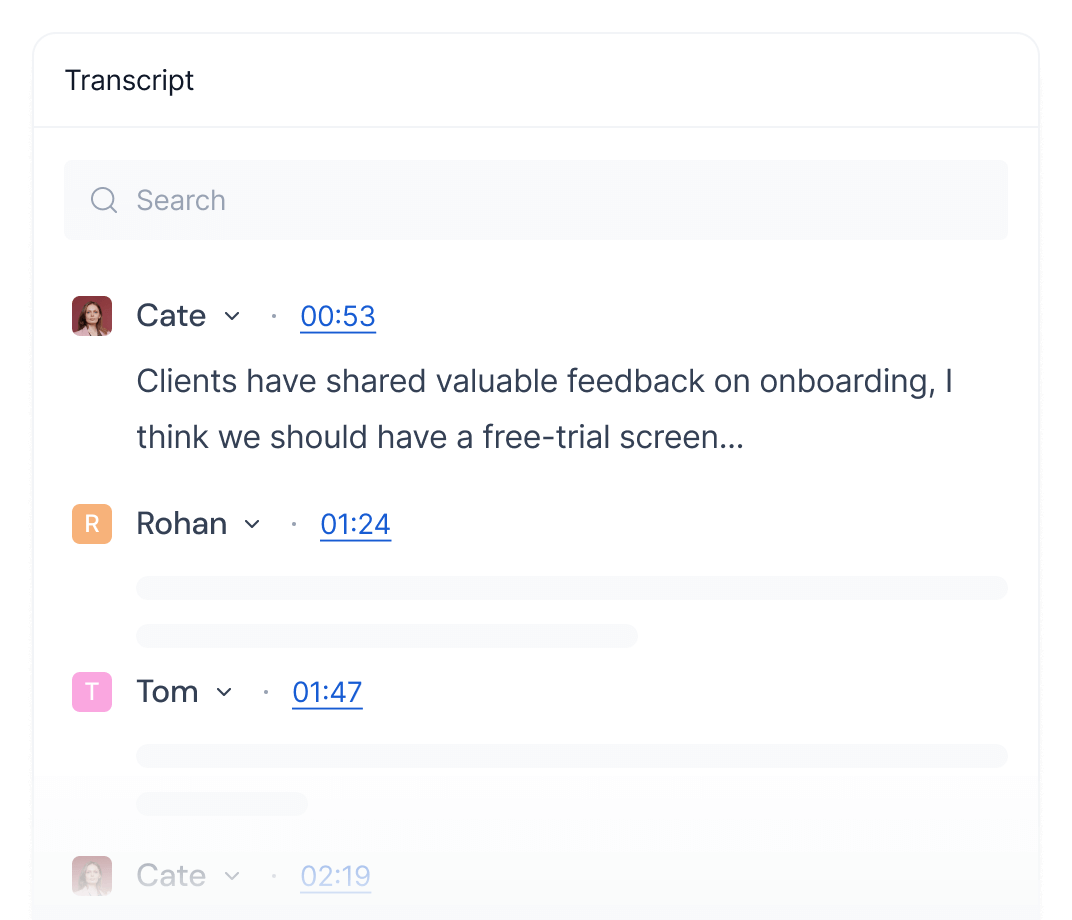Expand the chevron next to Cate at 02:19
The height and width of the screenshot is (920, 1072).
(232, 876)
